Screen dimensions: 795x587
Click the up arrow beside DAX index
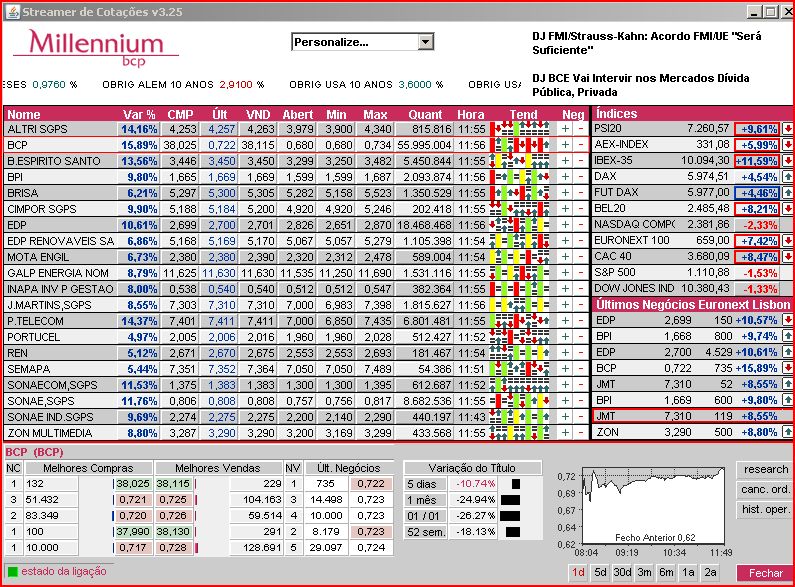[x=787, y=177]
